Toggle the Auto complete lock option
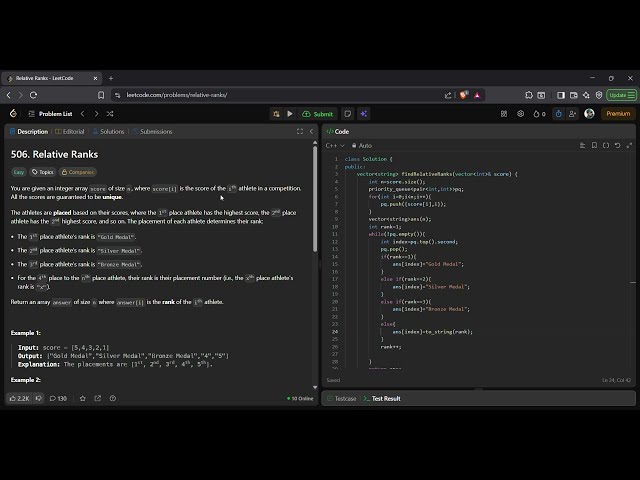 362,146
